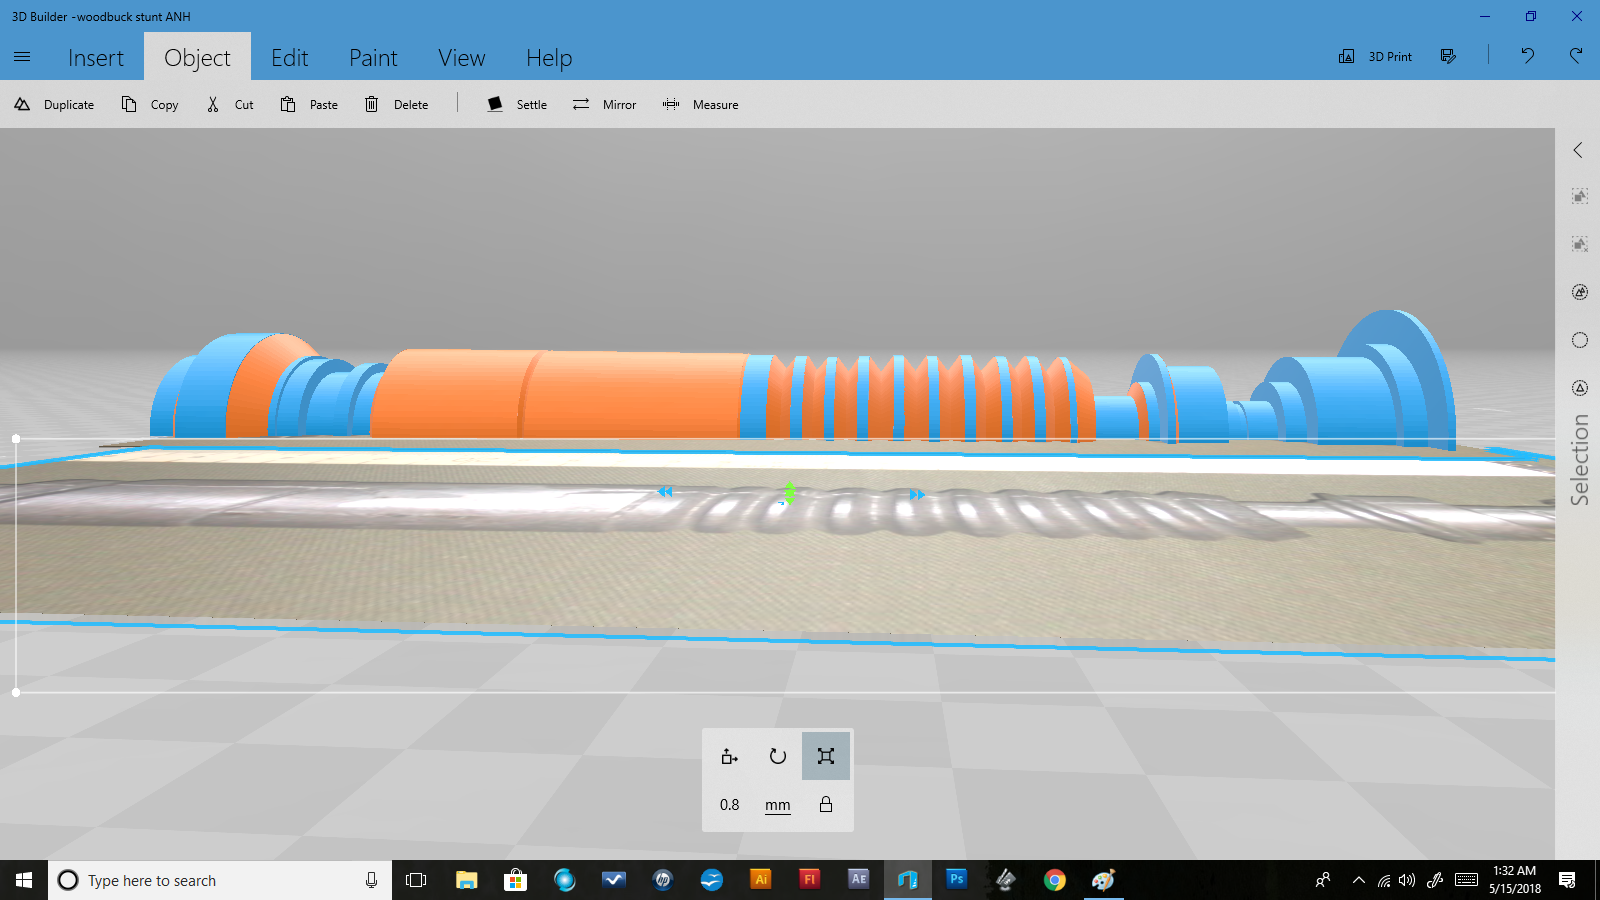Show hidden system tray icons
This screenshot has width=1600, height=900.
[x=1358, y=880]
